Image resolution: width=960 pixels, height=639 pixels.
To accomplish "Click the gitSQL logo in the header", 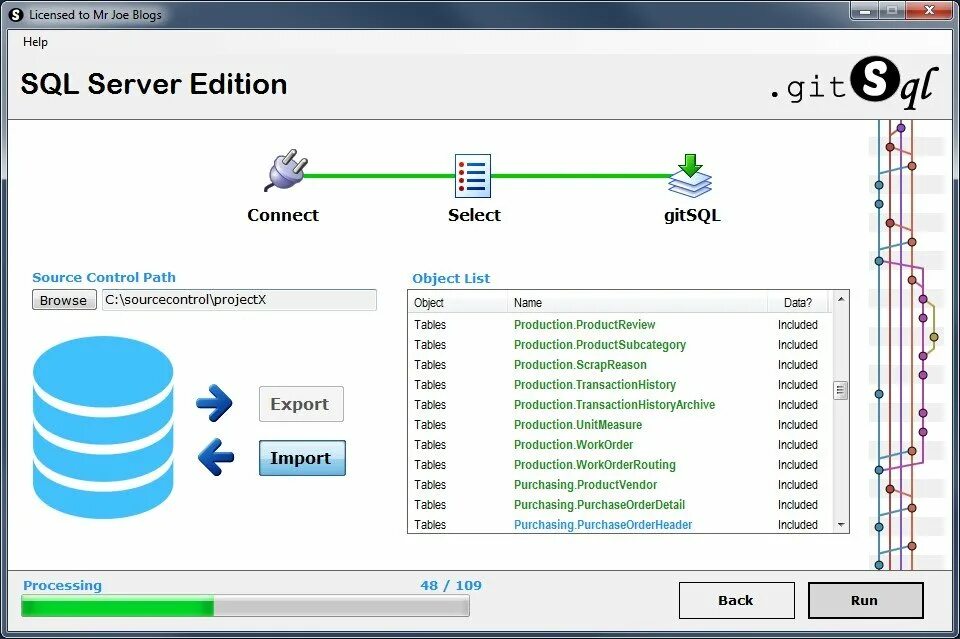I will tap(854, 83).
